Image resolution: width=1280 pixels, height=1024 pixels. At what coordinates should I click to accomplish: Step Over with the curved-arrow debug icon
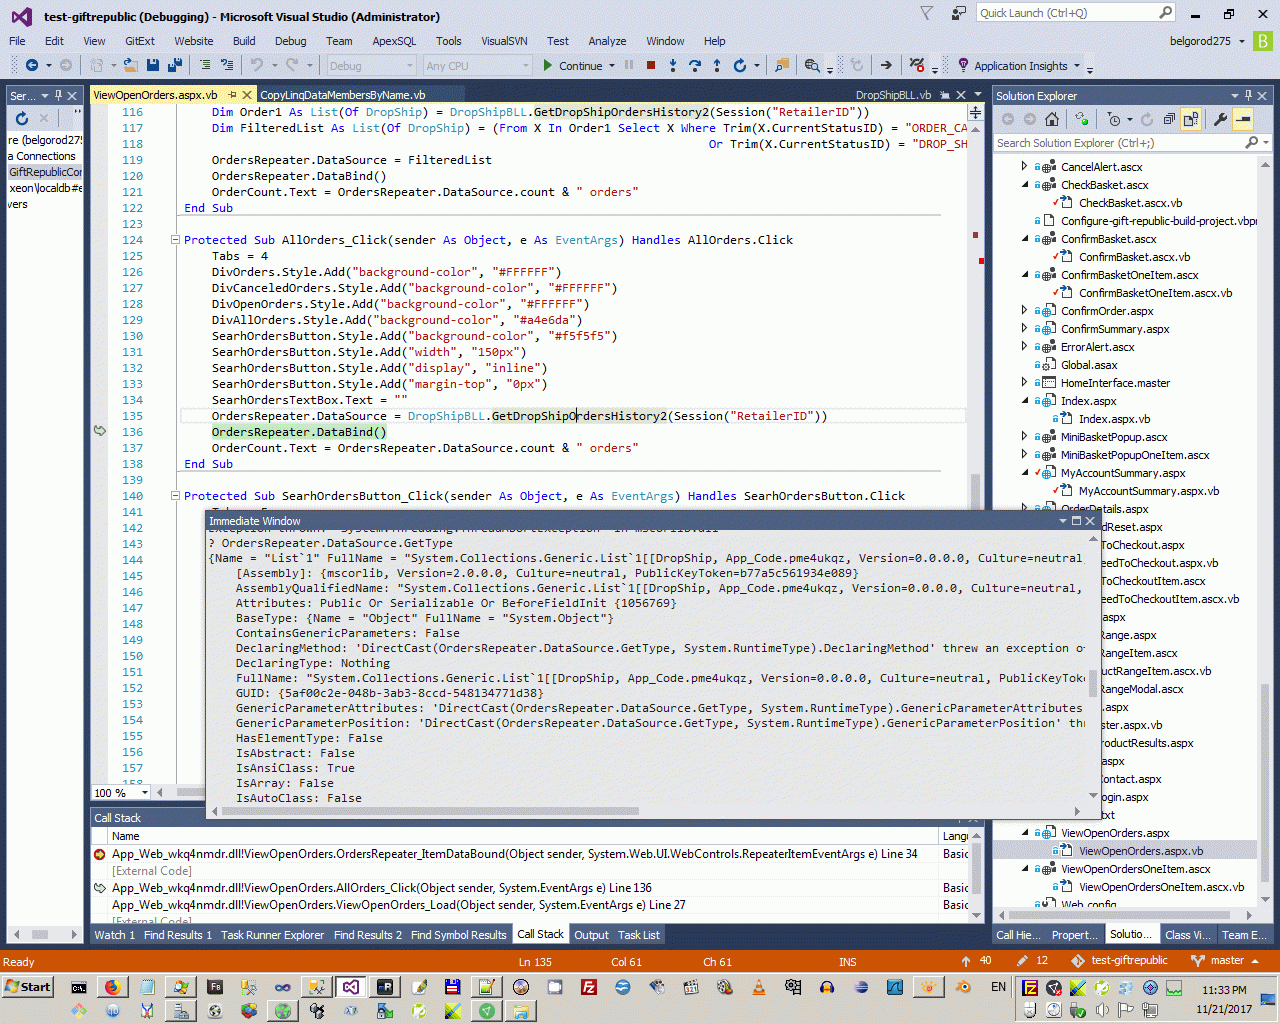point(695,65)
